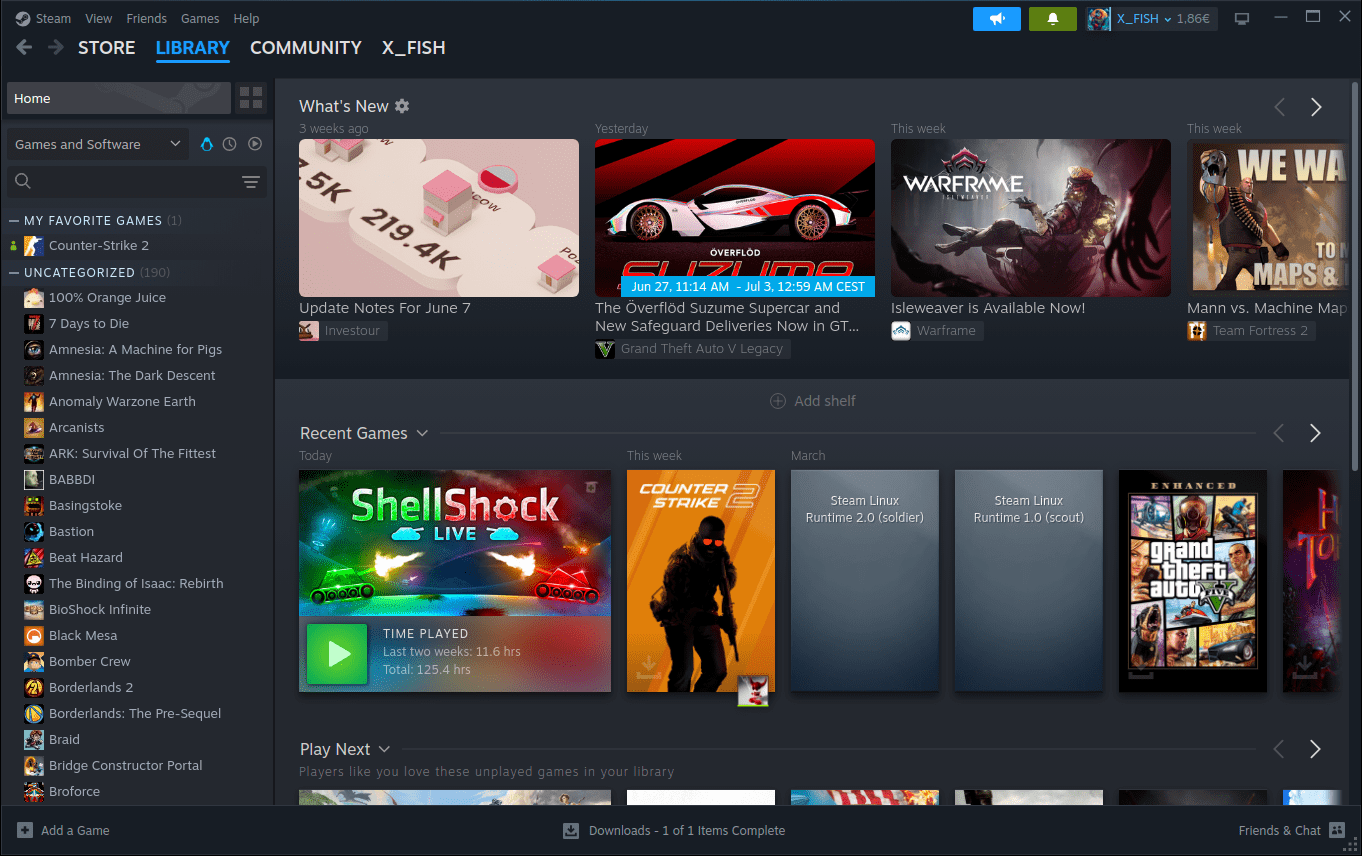
Task: Select ARK: Survival Of The Fittest
Action: coord(138,453)
